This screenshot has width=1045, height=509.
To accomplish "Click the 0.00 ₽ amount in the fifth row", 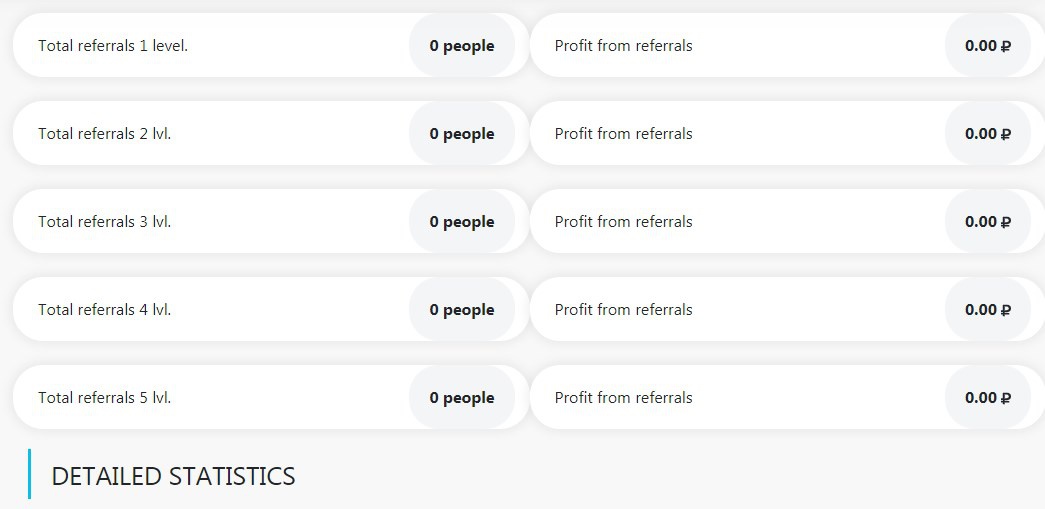I will pos(987,398).
